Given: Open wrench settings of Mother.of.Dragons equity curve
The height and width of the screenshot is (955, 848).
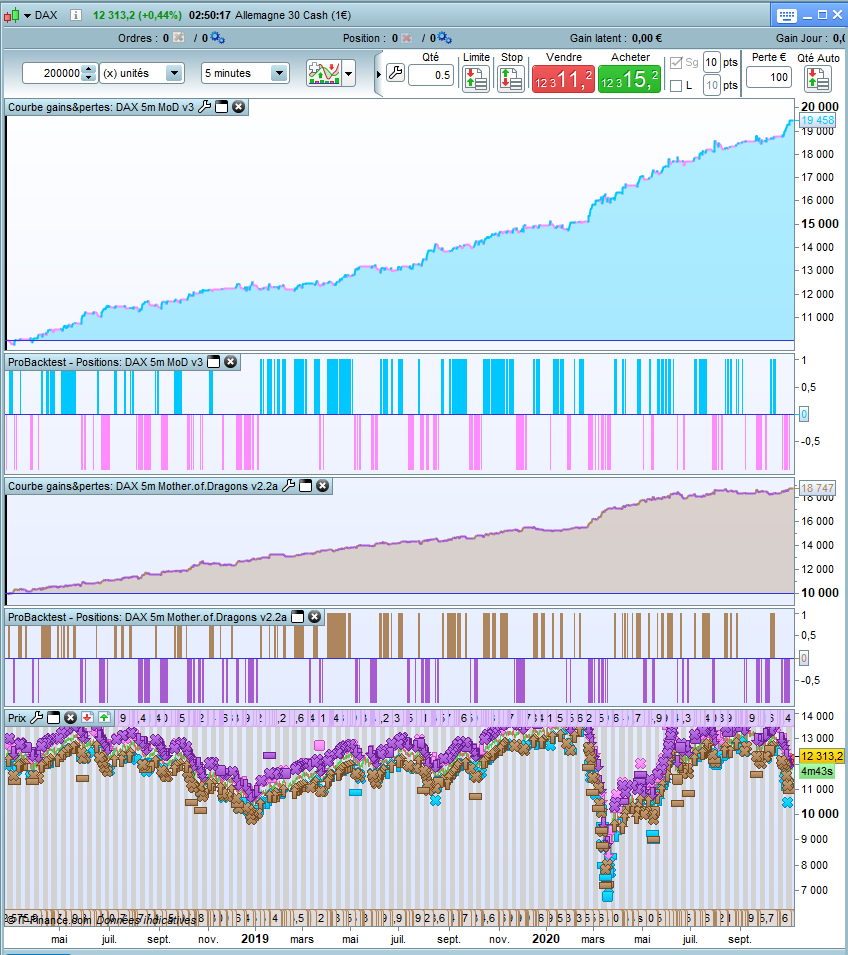Looking at the screenshot, I should pos(289,485).
